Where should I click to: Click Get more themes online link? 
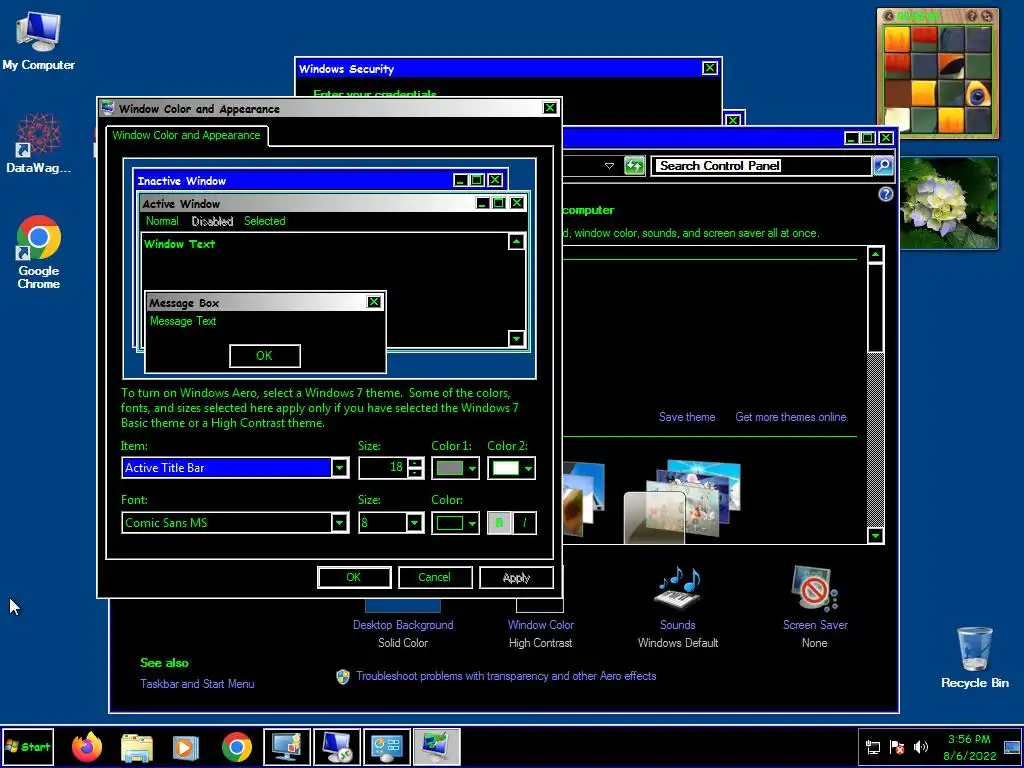(791, 417)
